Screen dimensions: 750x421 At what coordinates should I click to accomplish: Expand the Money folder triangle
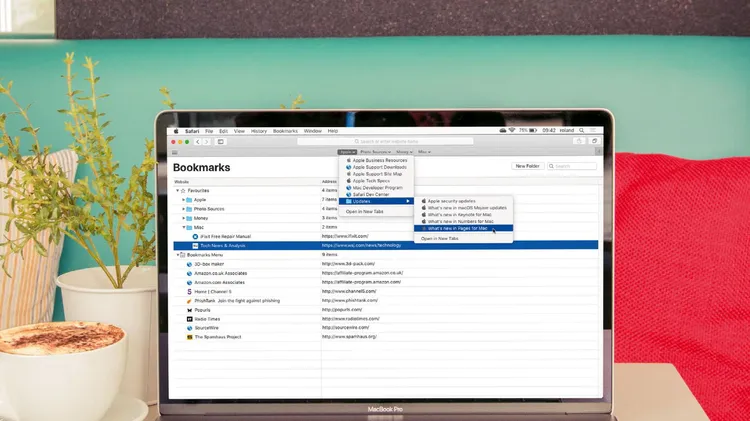pos(183,218)
